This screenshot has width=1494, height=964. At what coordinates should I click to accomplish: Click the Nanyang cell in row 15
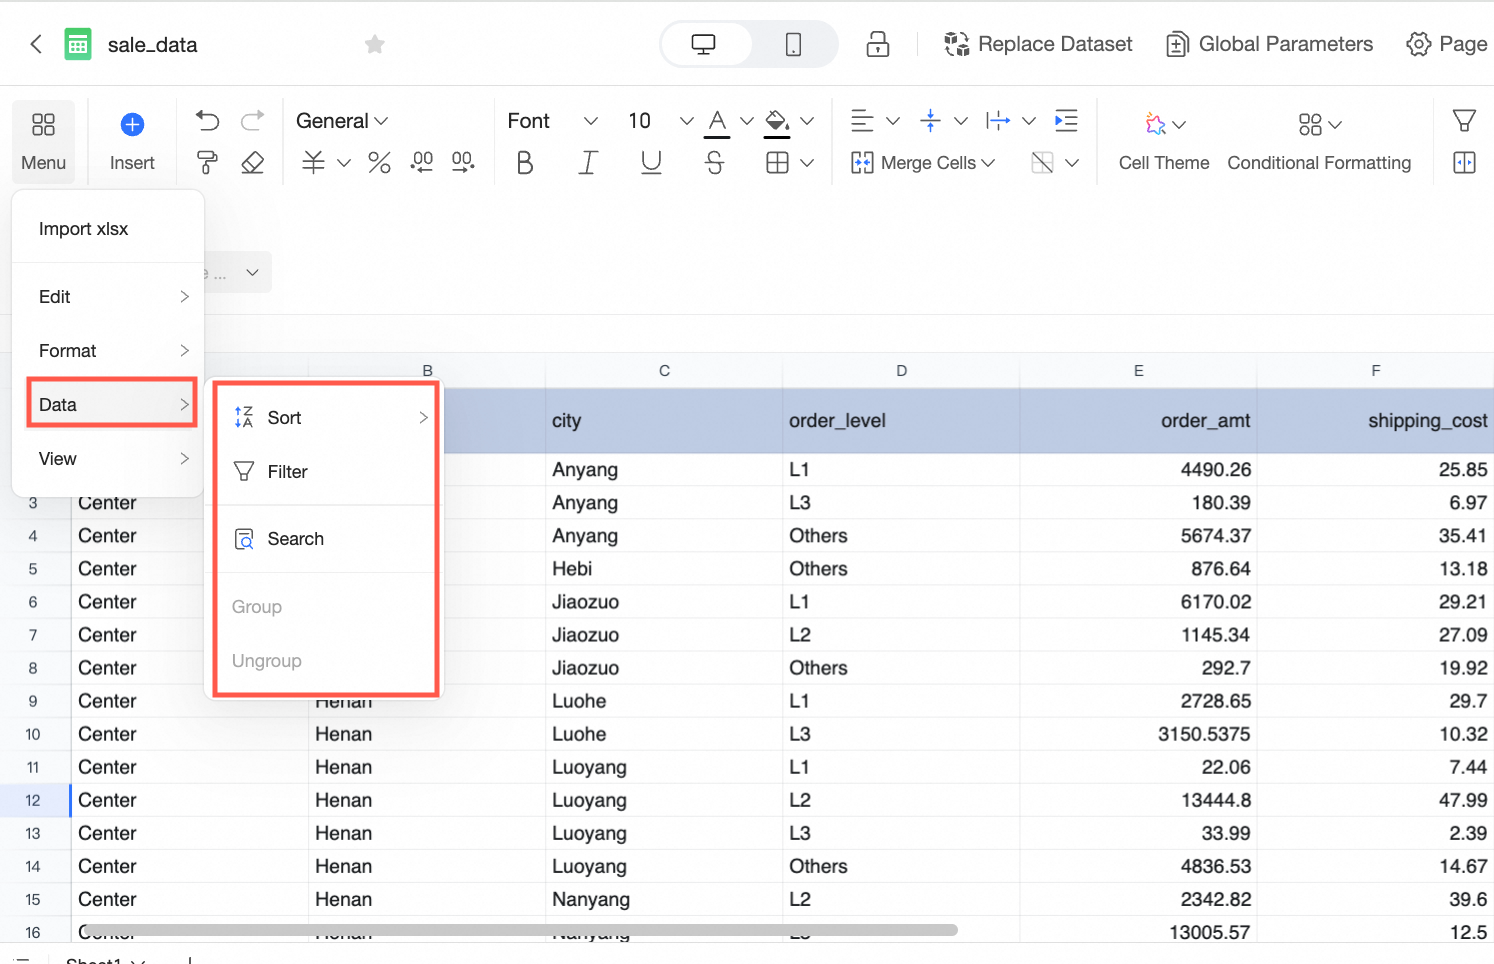[664, 899]
